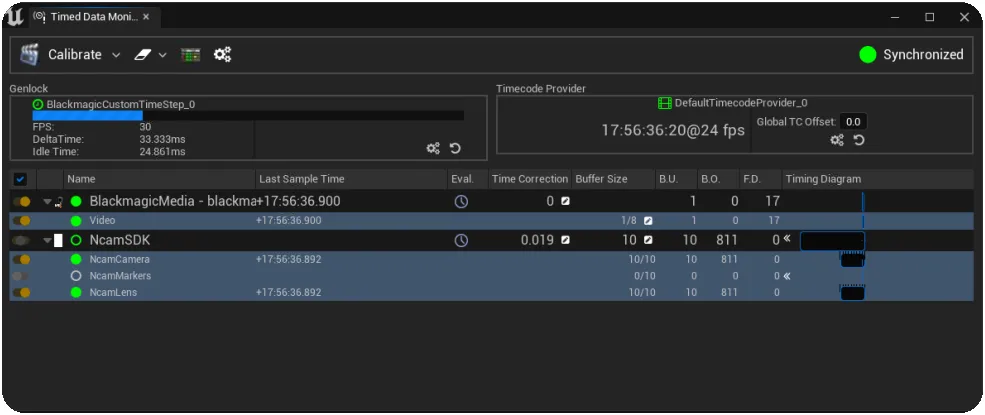Image resolution: width=985 pixels, height=415 pixels.
Task: Click the NcamMarkers double-chevron indicator
Action: (786, 276)
